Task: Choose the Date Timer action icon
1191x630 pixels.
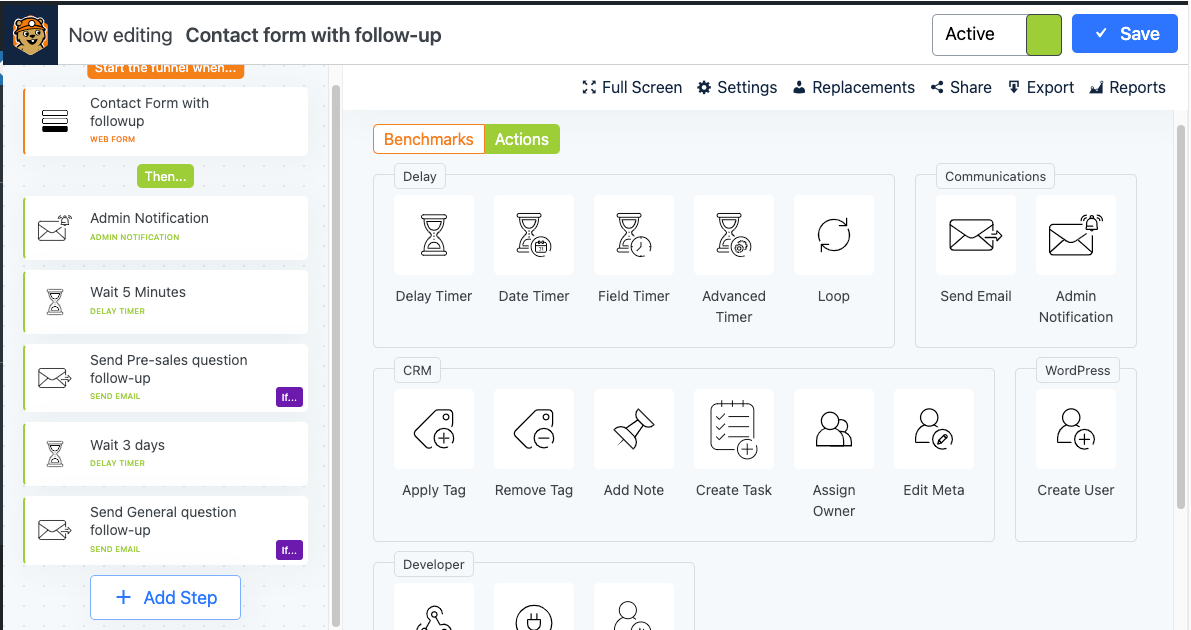Action: click(534, 235)
